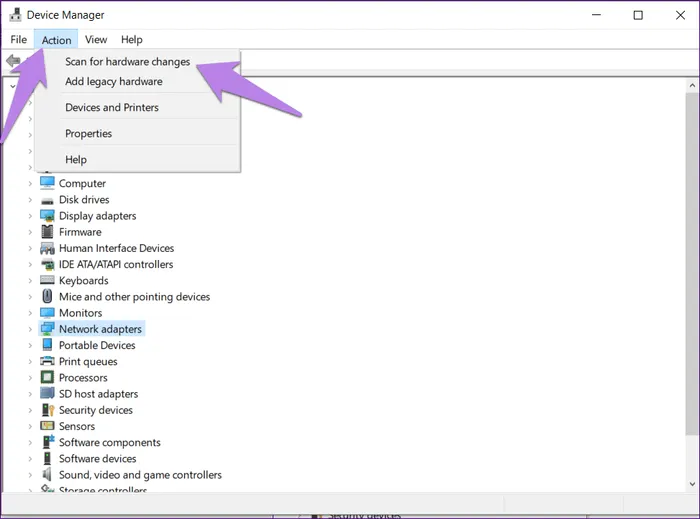Open Devices and Printers menu entry
This screenshot has width=700, height=519.
(x=112, y=108)
